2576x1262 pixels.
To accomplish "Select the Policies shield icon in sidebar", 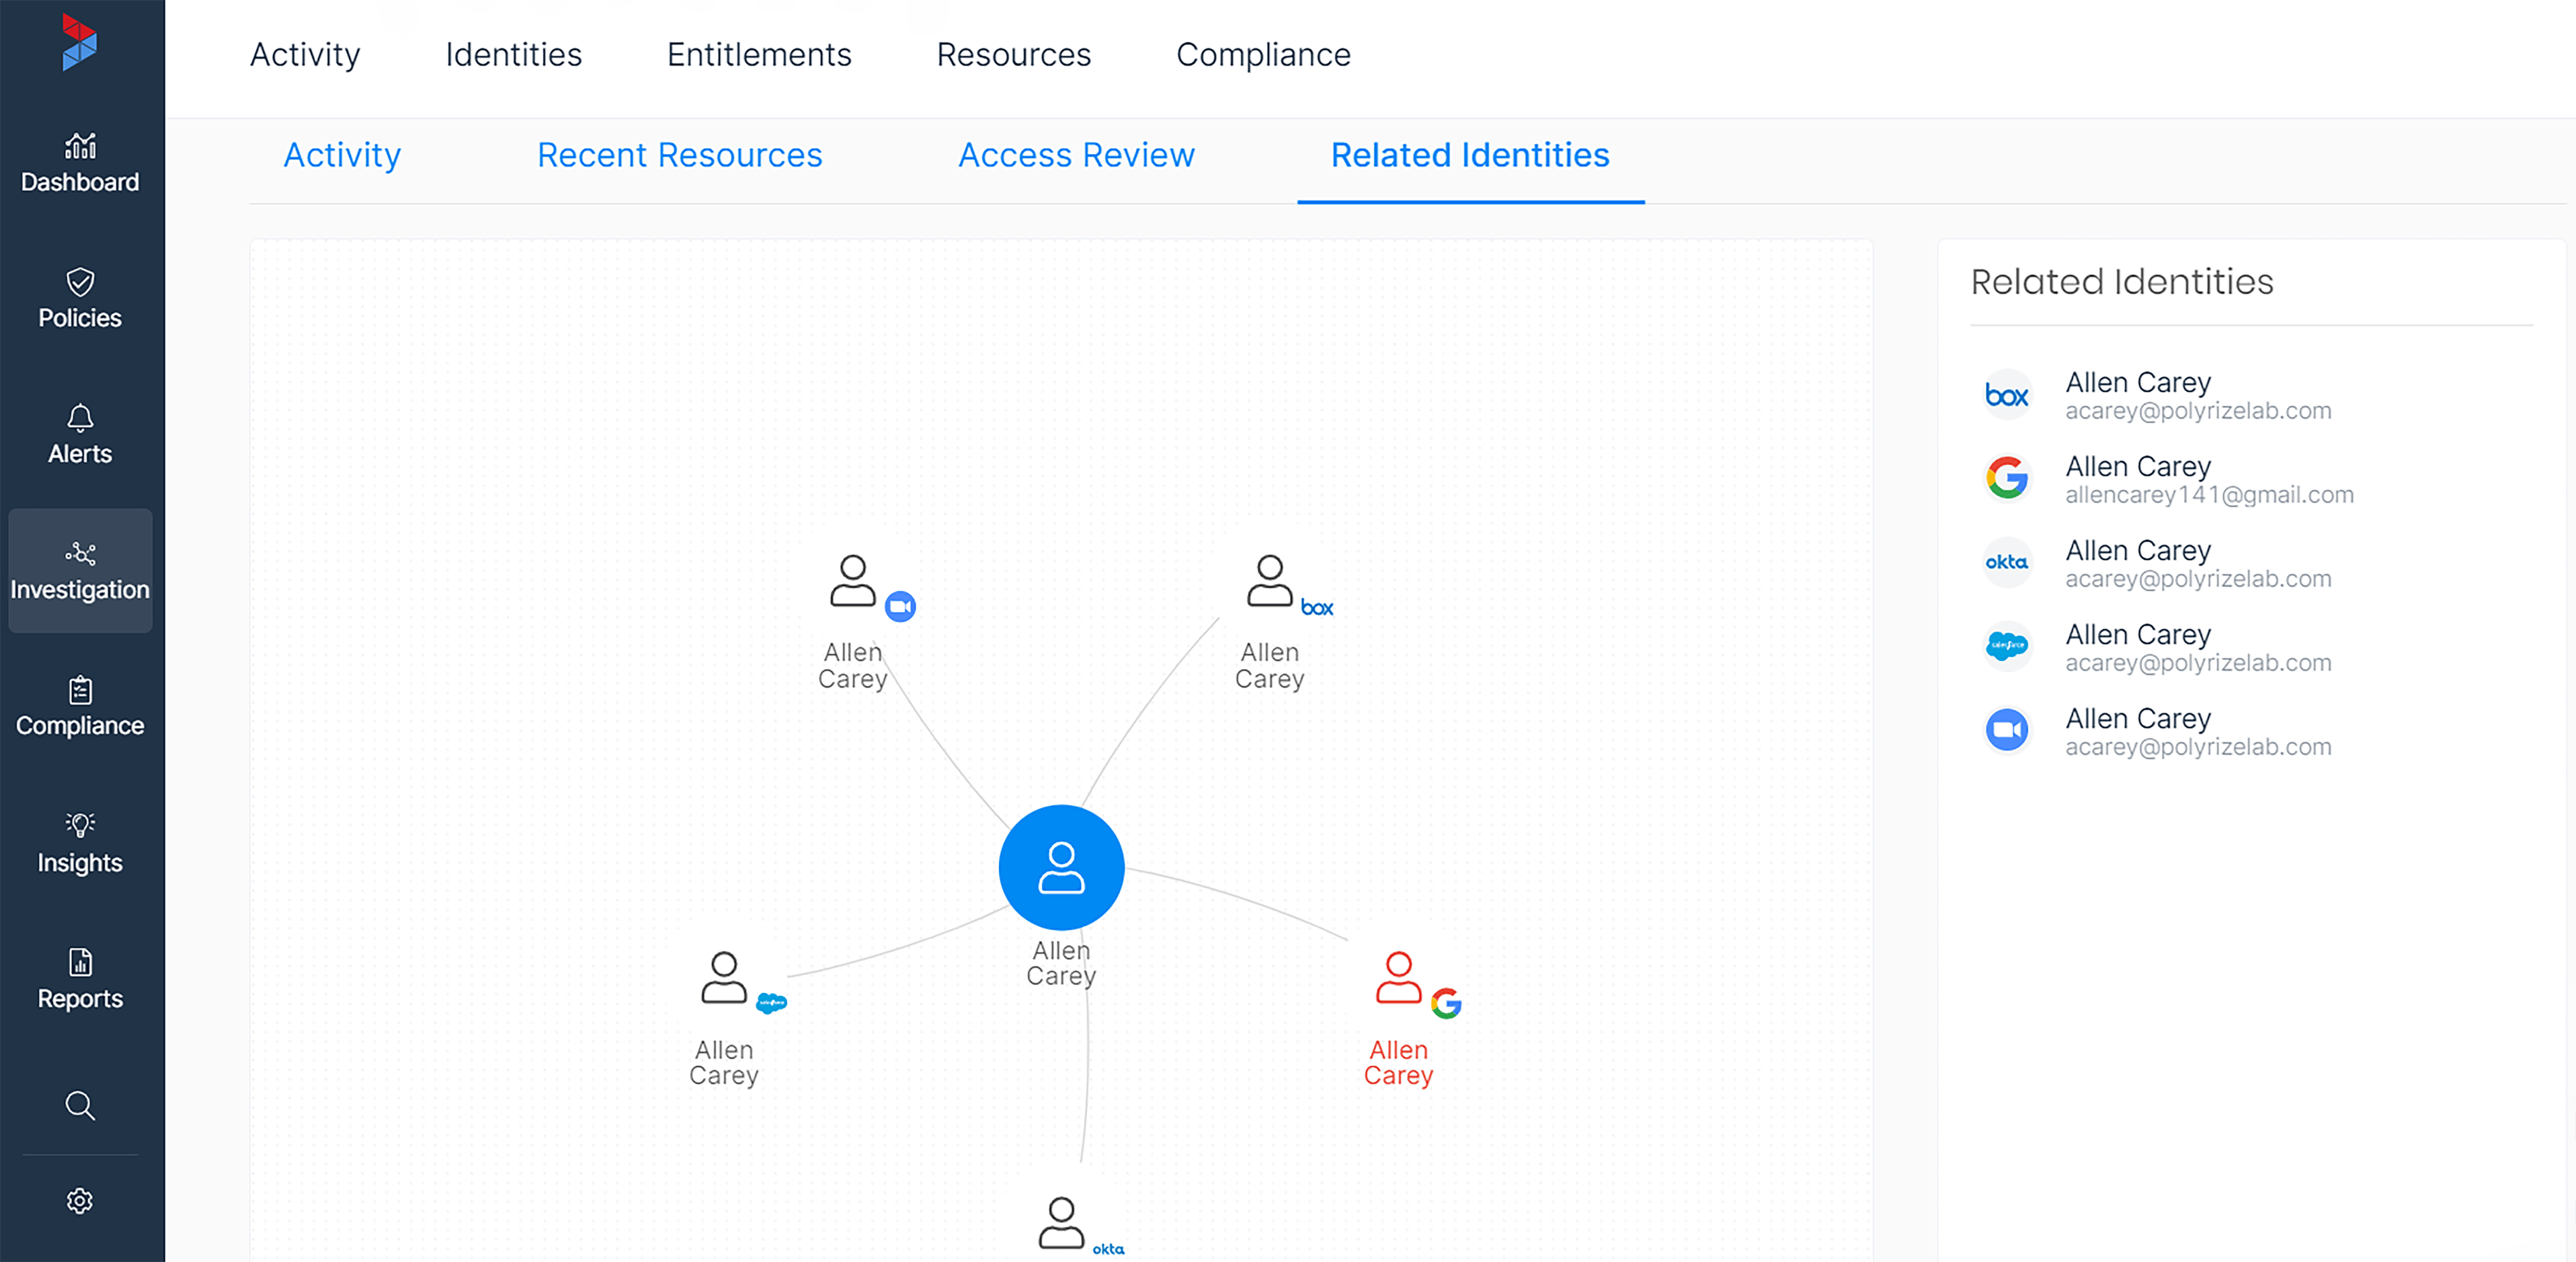I will click(x=80, y=297).
